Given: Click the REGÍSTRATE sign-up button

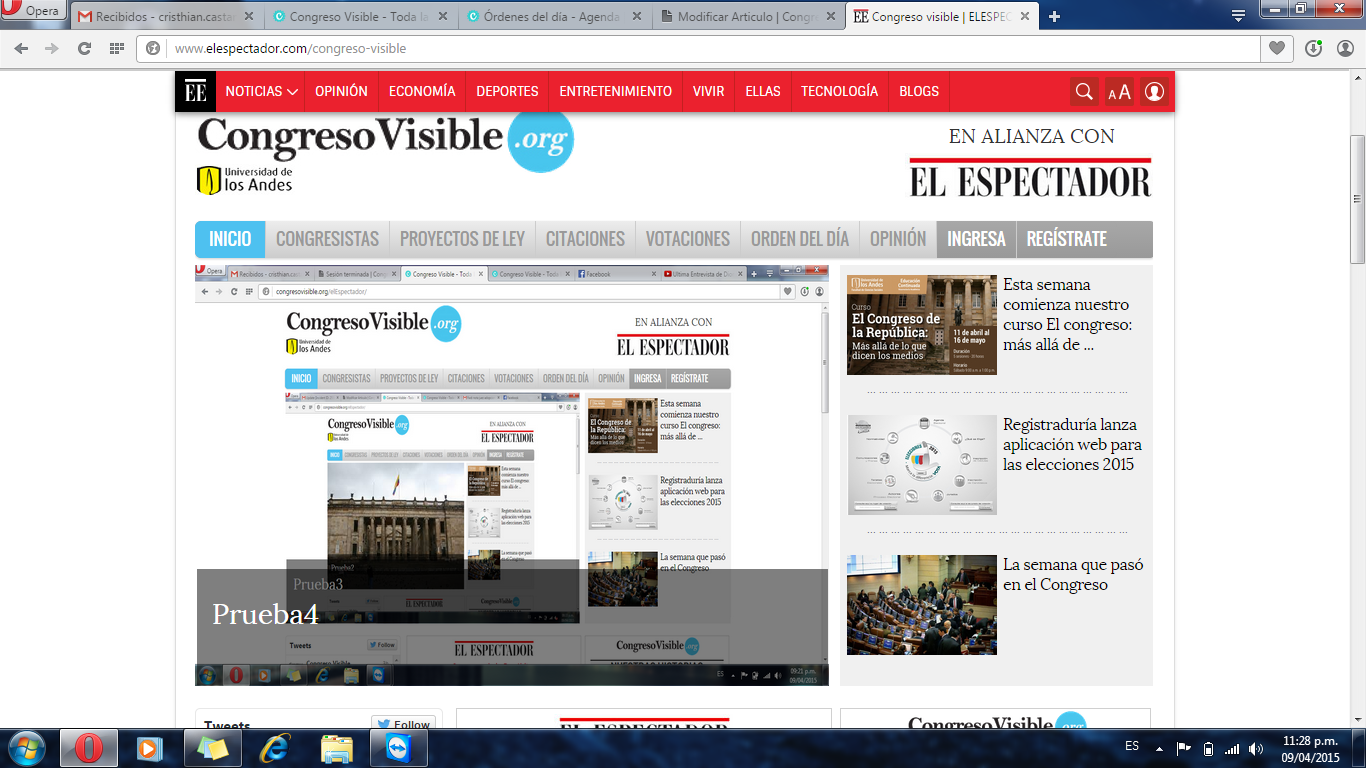Looking at the screenshot, I should tap(1067, 239).
